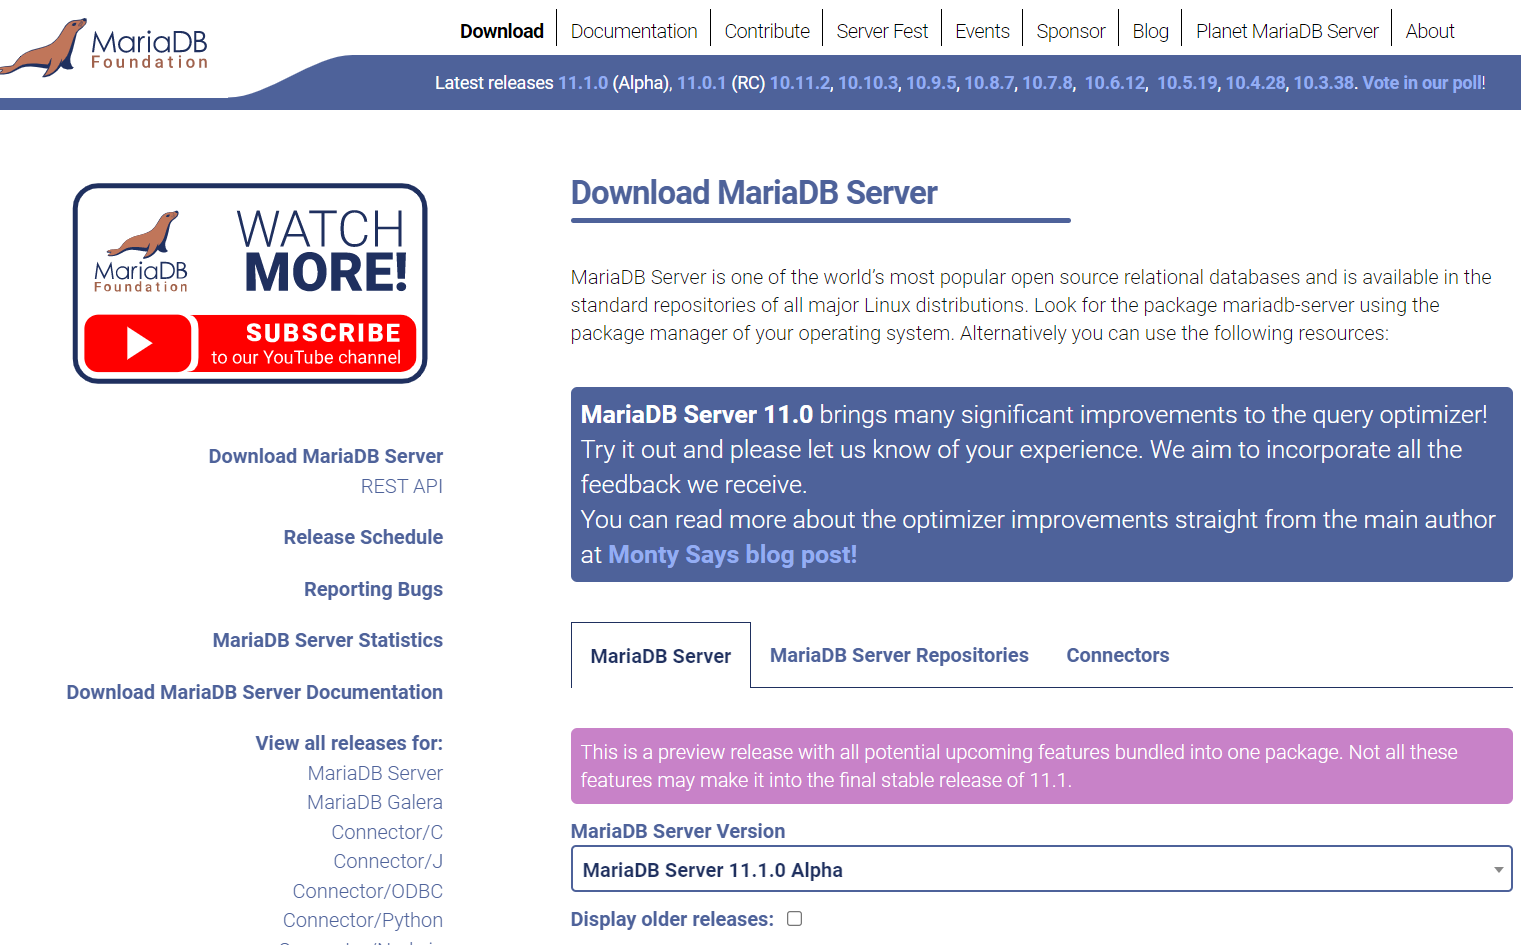The height and width of the screenshot is (945, 1521).
Task: View all MariaDB Galera releases link
Action: [375, 802]
